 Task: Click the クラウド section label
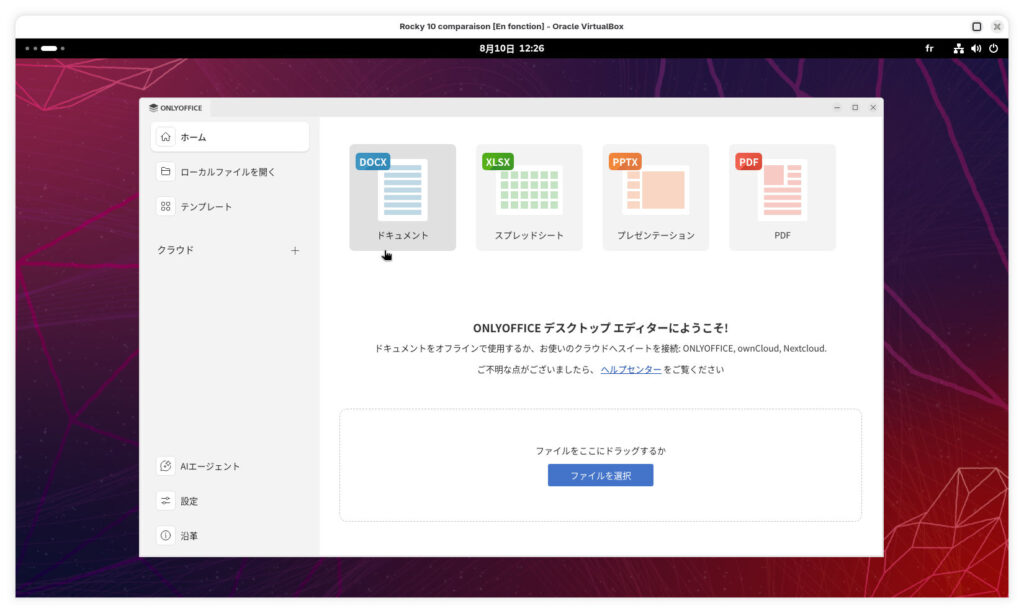[x=176, y=250]
